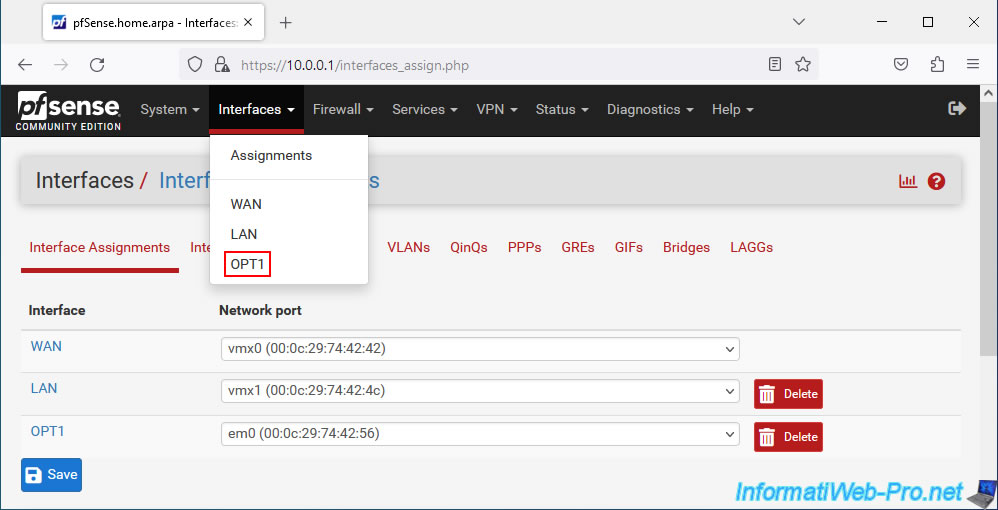Go back to the previous page
This screenshot has width=998, height=510.
25,64
